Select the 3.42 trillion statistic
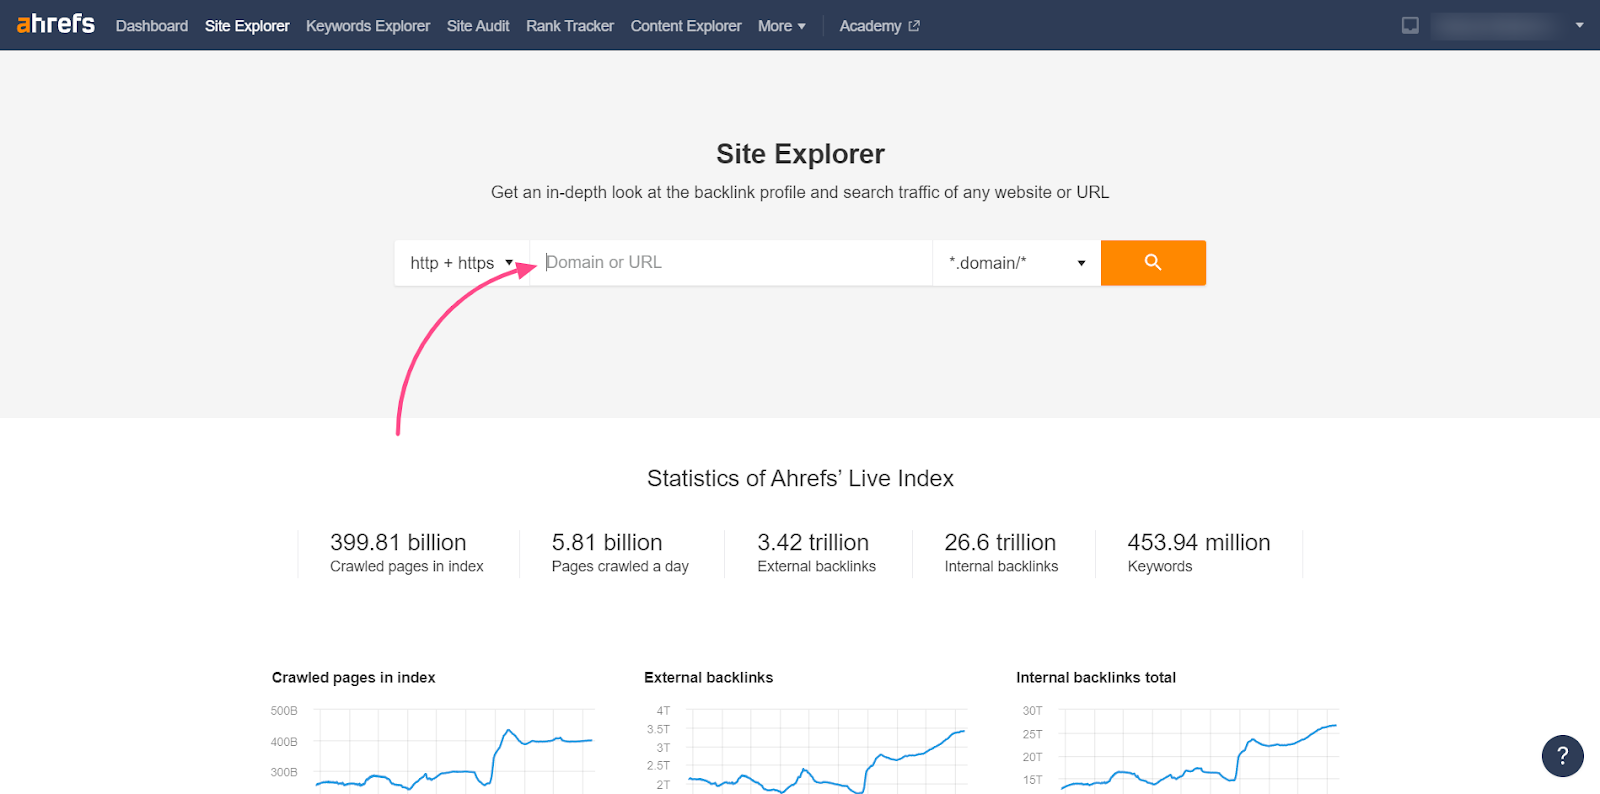This screenshot has width=1600, height=794. pyautogui.click(x=813, y=543)
